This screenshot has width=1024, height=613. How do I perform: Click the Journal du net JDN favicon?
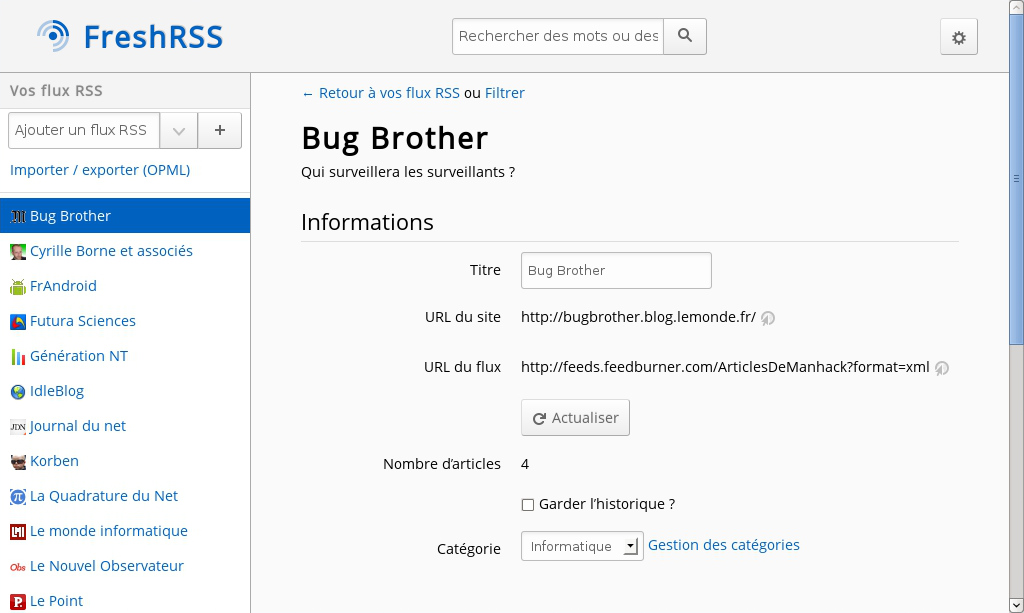(x=18, y=426)
